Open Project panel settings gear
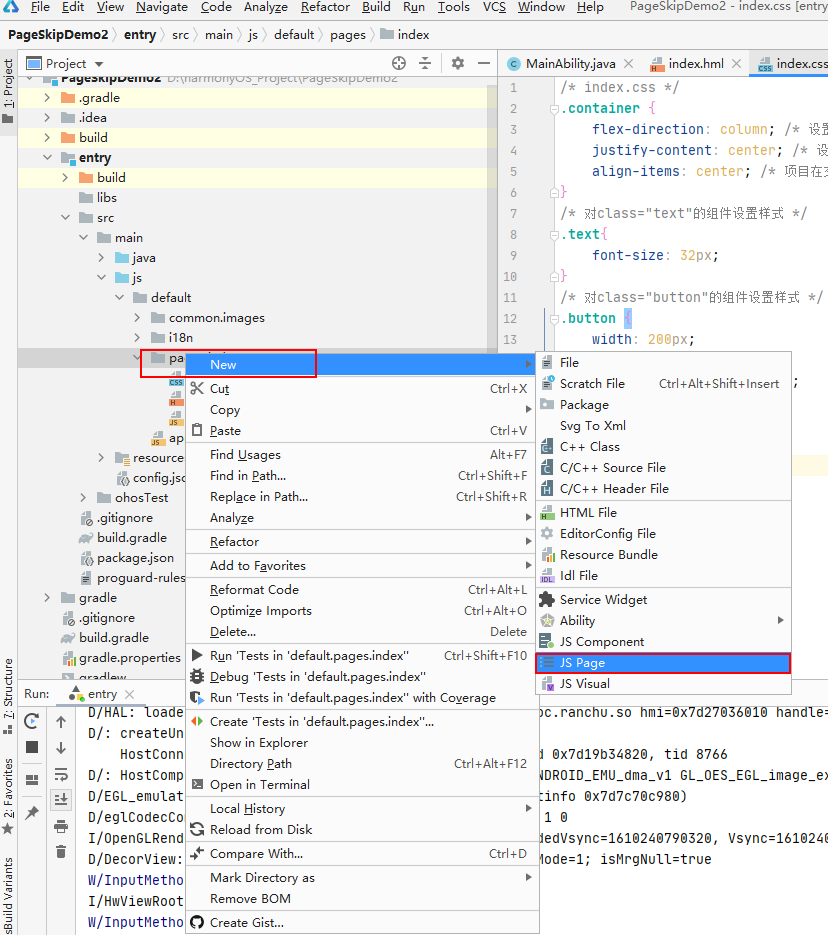This screenshot has height=935, width=828. click(458, 63)
